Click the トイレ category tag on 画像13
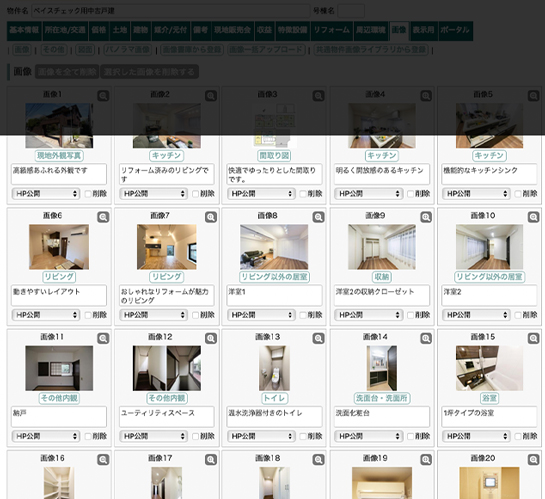Viewport: 545px width, 499px height. click(274, 398)
